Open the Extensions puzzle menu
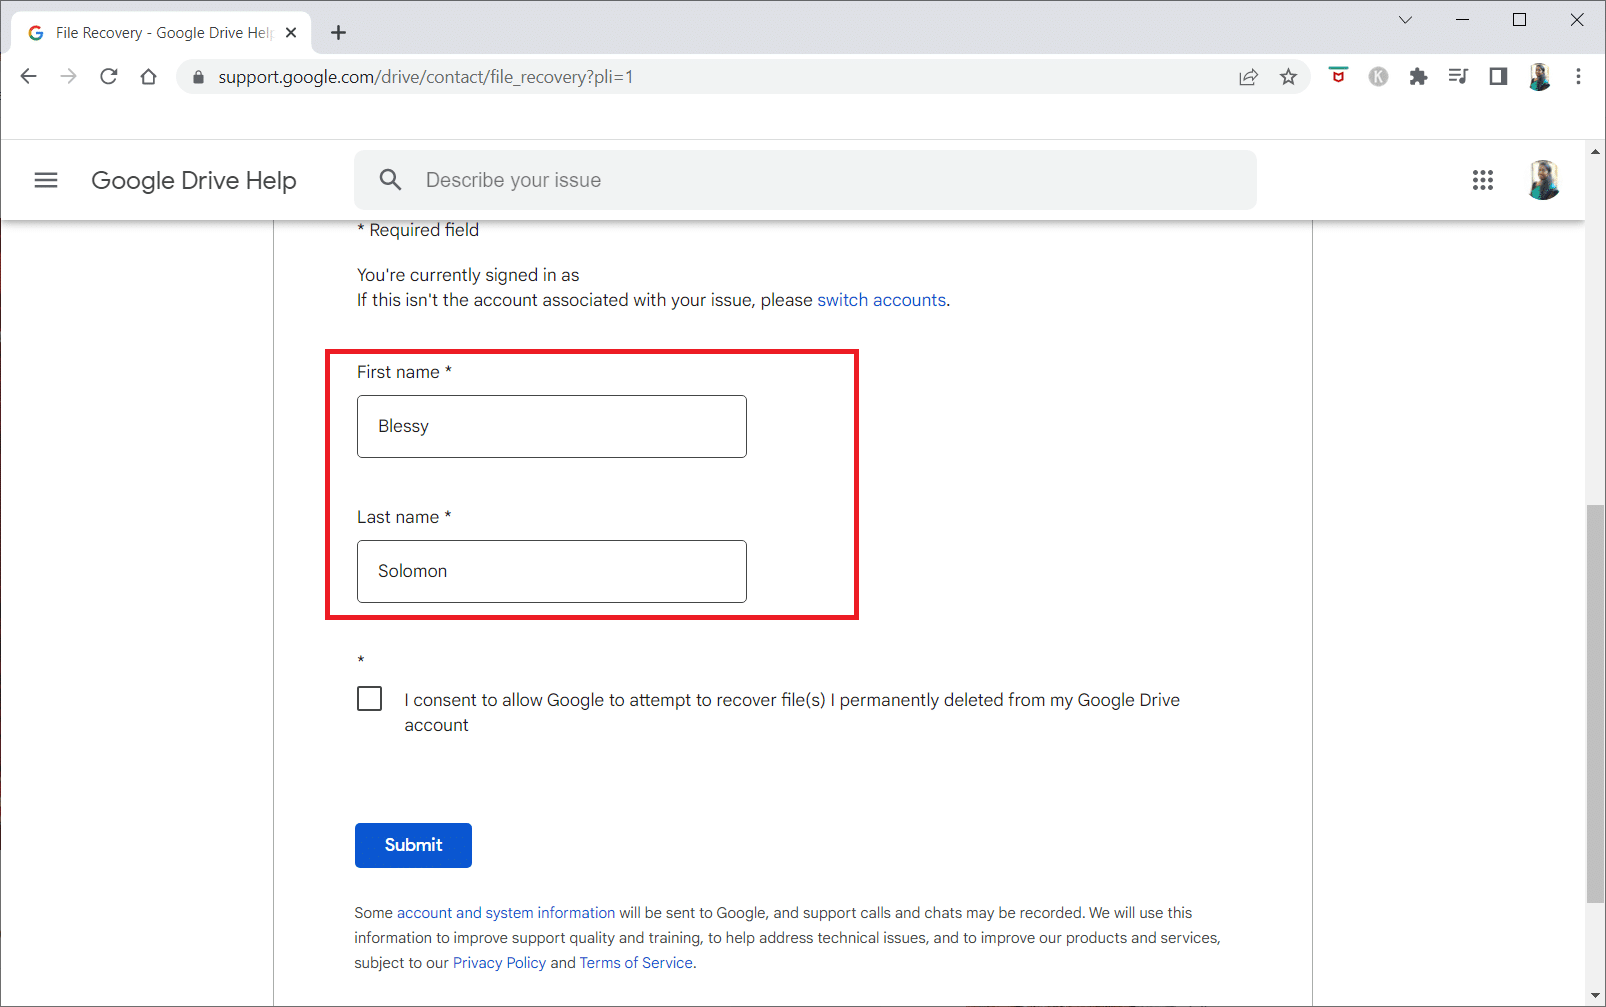Screen dimensions: 1606x1007 (1418, 77)
